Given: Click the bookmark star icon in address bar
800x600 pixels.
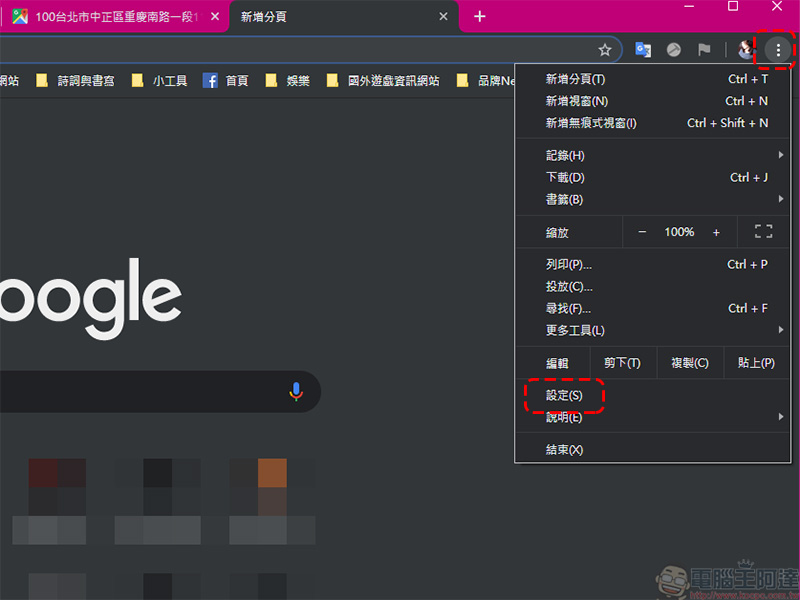Looking at the screenshot, I should pos(604,49).
